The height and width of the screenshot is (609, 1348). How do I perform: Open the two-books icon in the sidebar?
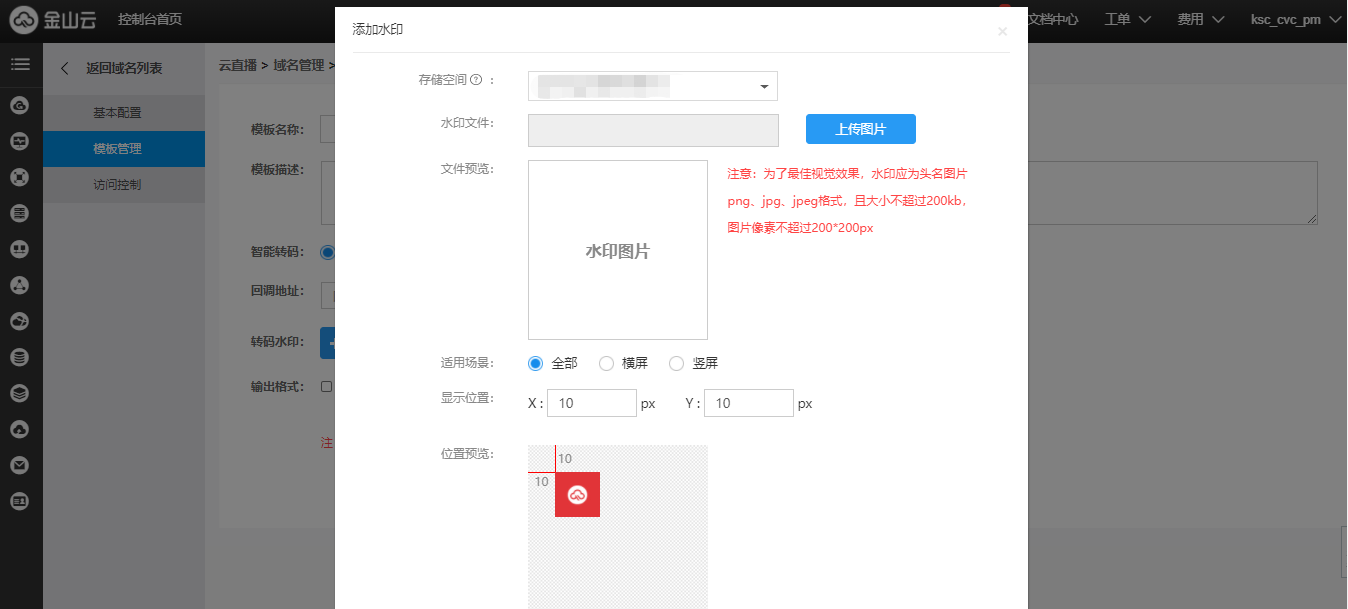[x=19, y=249]
